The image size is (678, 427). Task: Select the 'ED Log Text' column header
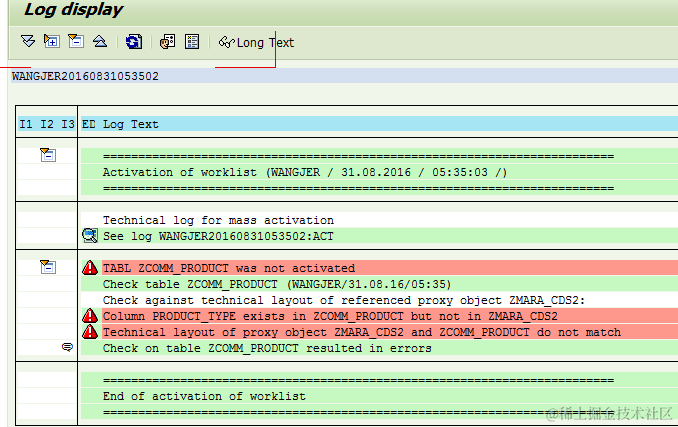pyautogui.click(x=120, y=124)
